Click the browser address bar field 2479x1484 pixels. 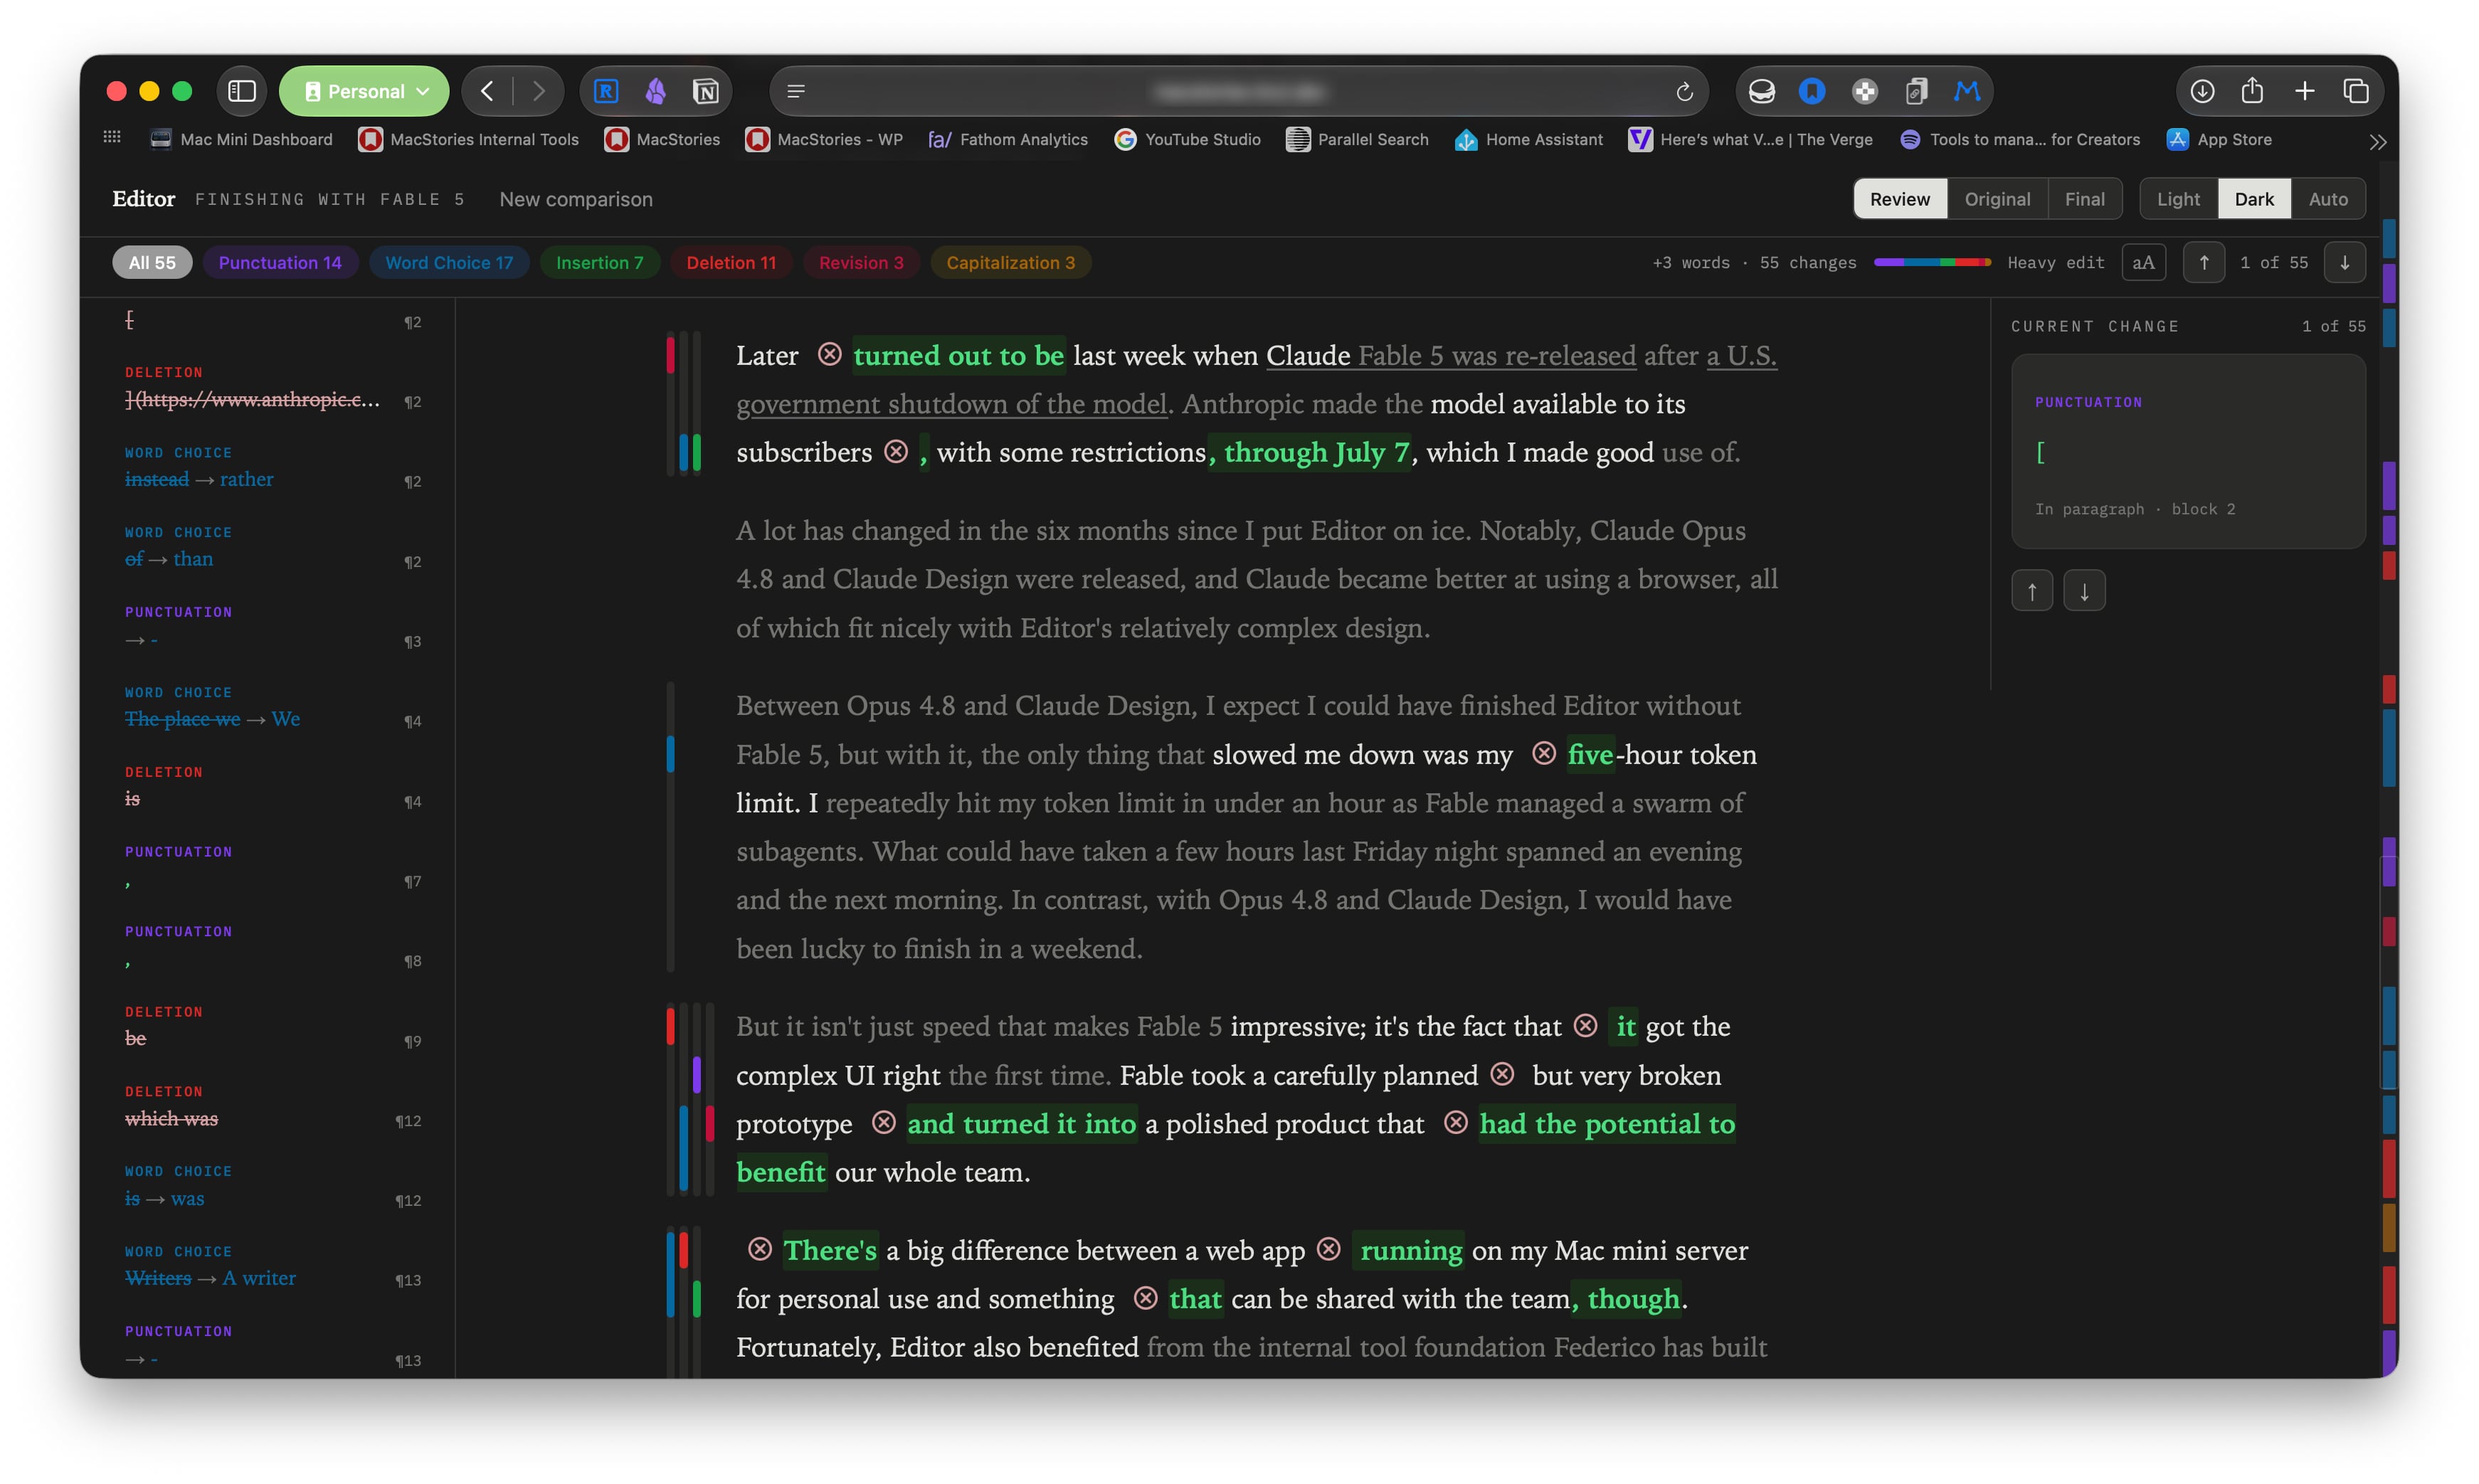coord(1238,91)
